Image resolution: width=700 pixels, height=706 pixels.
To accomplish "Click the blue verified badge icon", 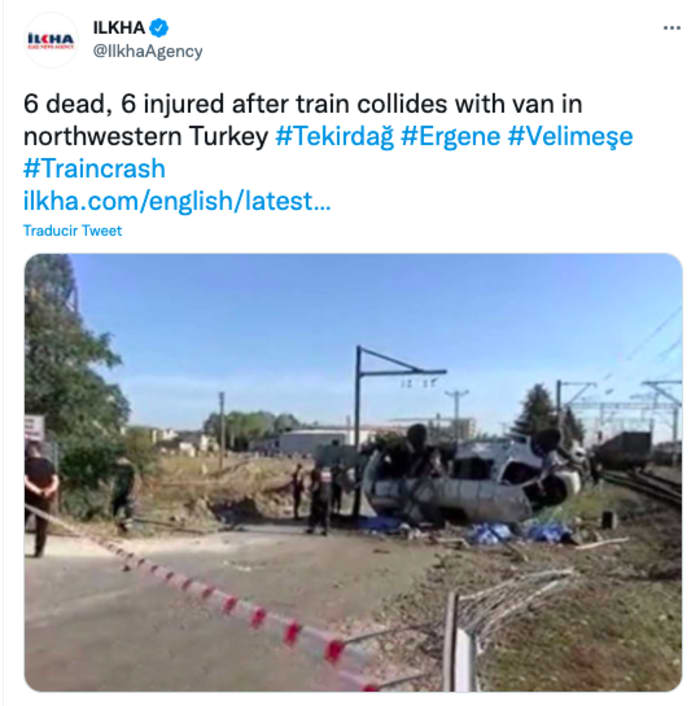I will pos(158,28).
